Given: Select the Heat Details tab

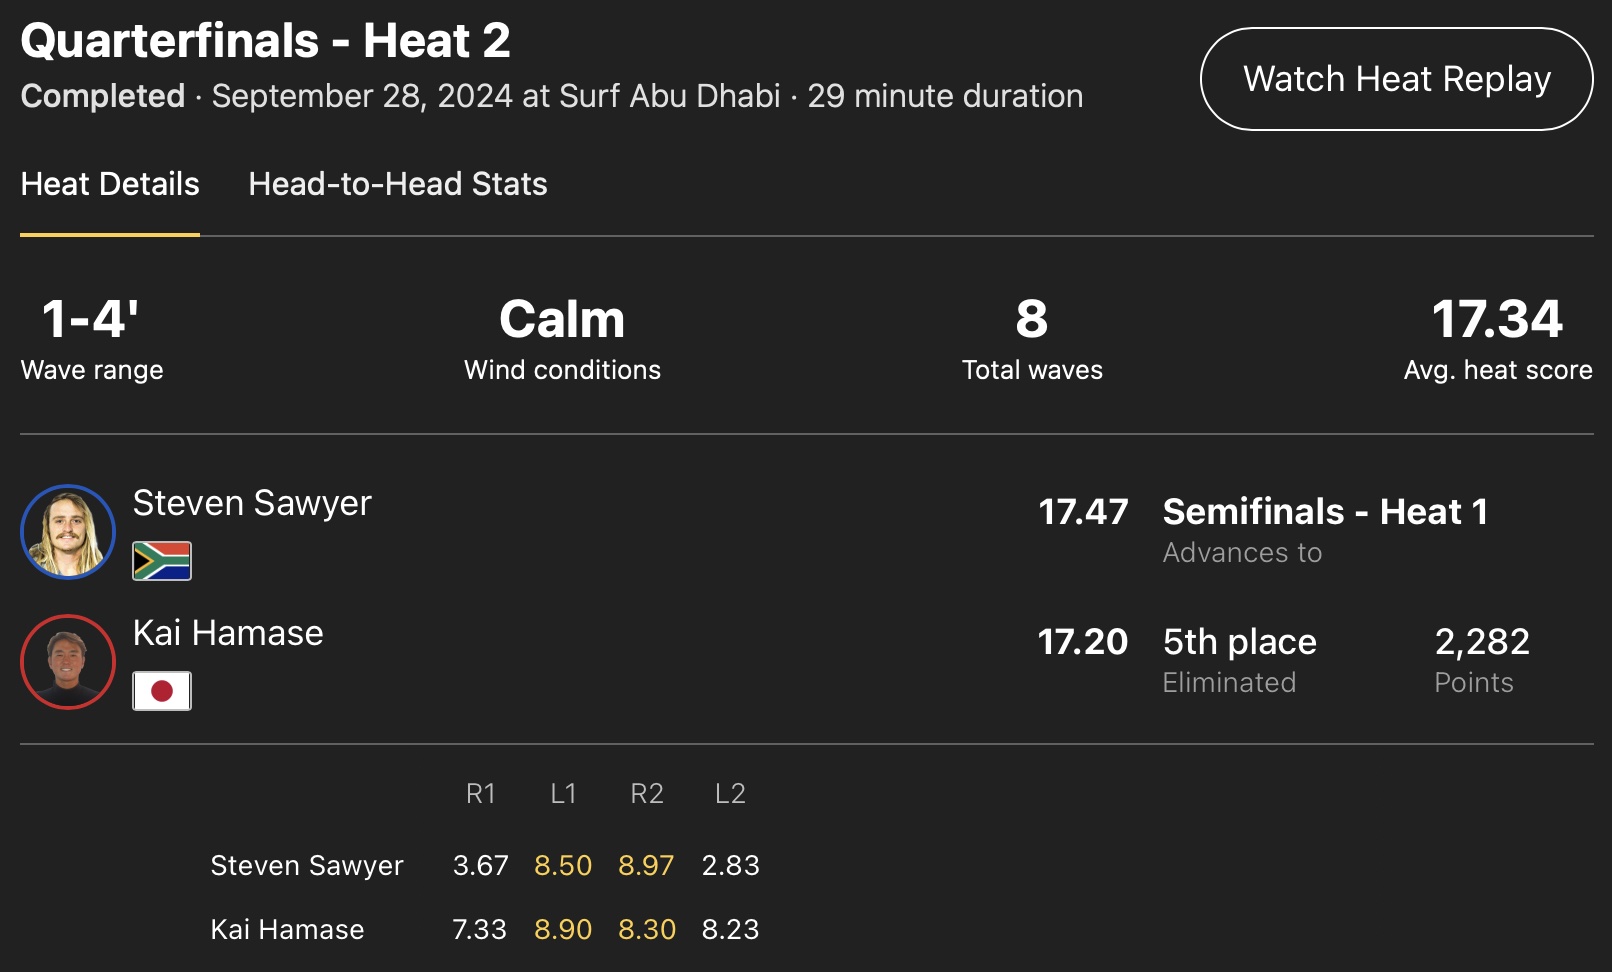Looking at the screenshot, I should click(110, 184).
